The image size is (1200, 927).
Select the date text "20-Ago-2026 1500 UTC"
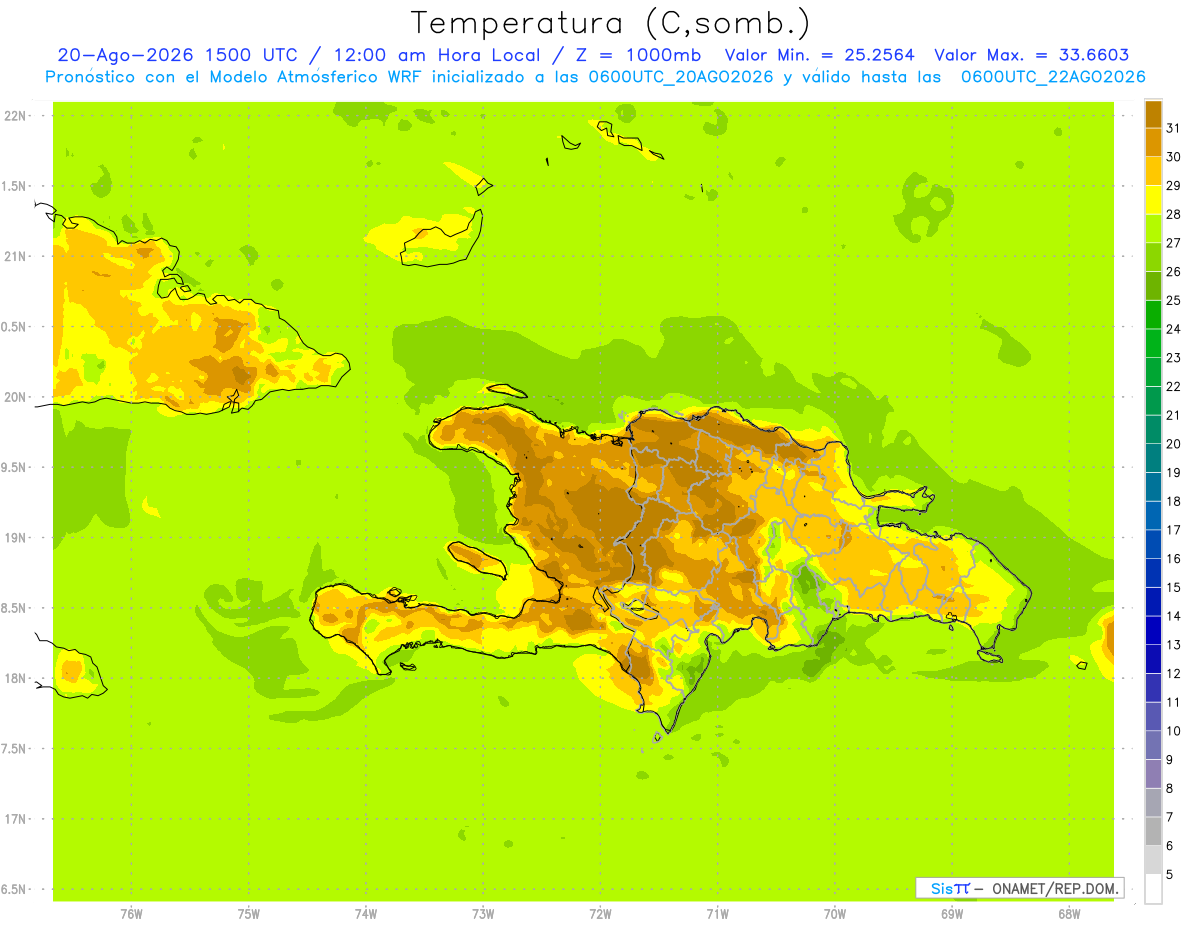click(177, 55)
